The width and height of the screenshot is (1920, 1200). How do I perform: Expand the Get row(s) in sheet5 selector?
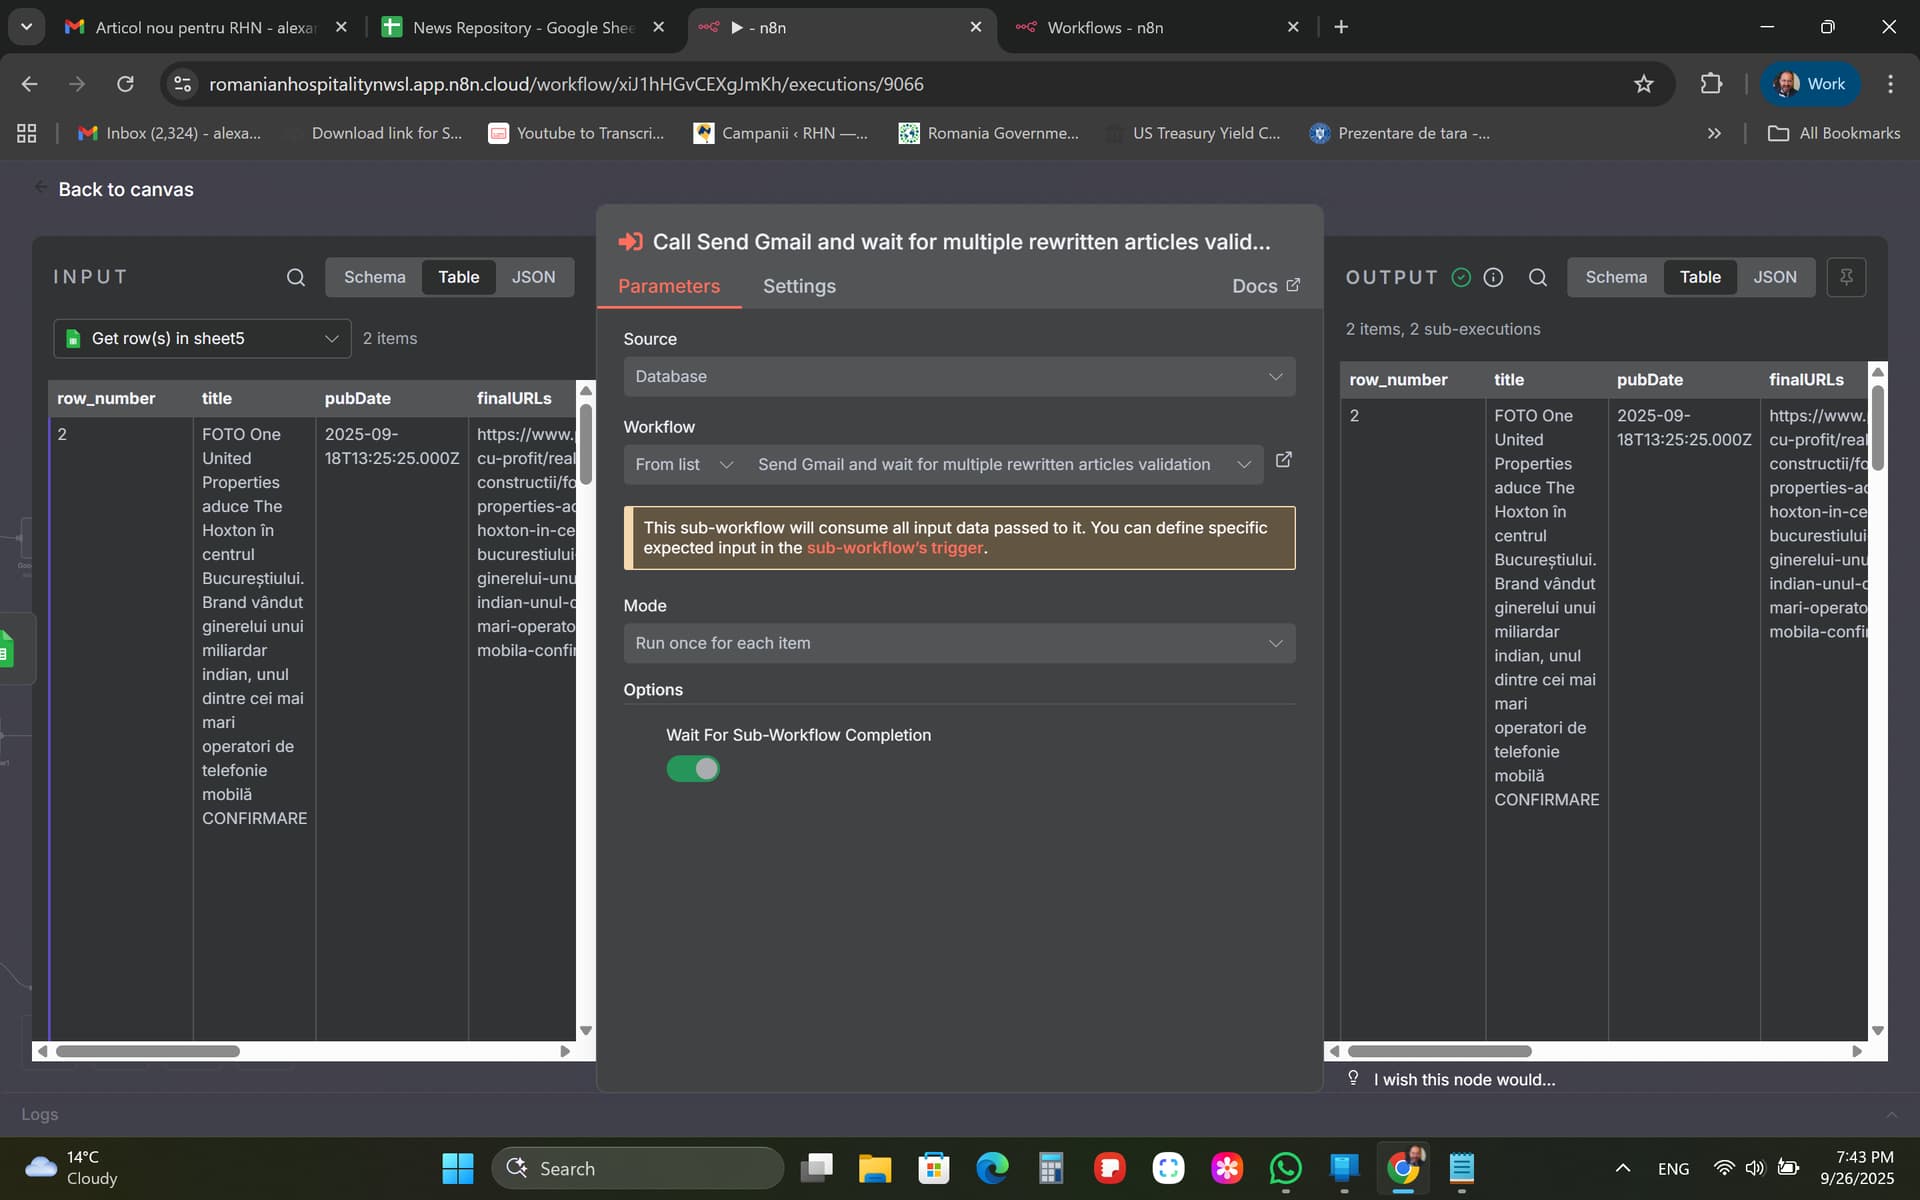click(x=202, y=339)
